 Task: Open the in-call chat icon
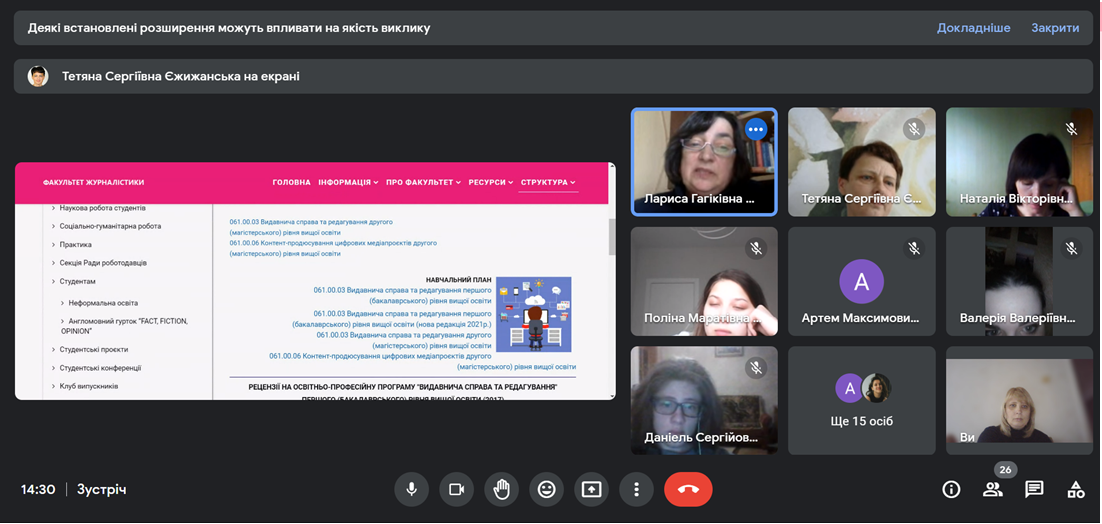(x=1034, y=490)
